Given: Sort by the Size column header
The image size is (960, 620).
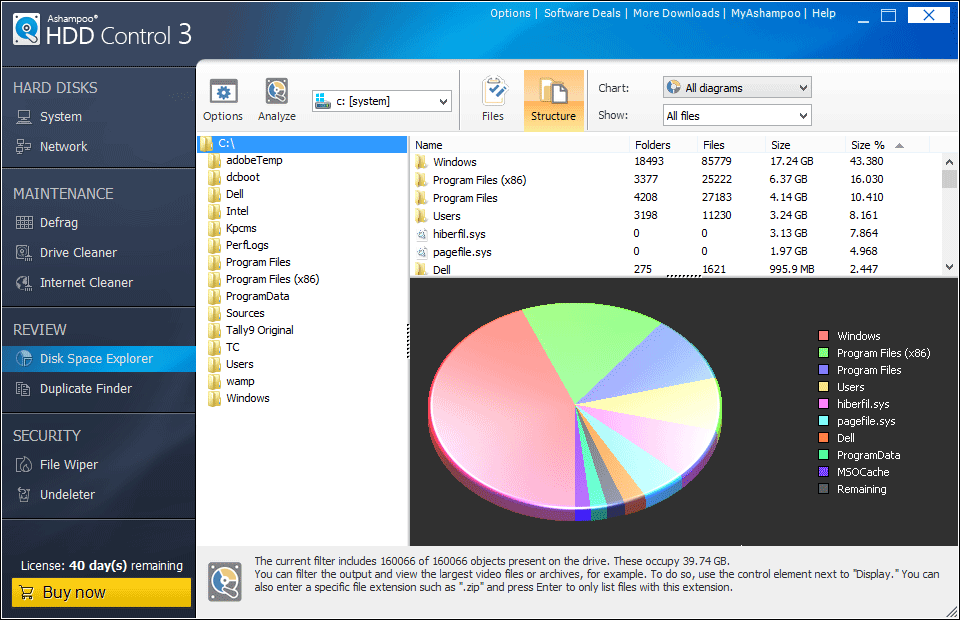Looking at the screenshot, I should tap(781, 145).
